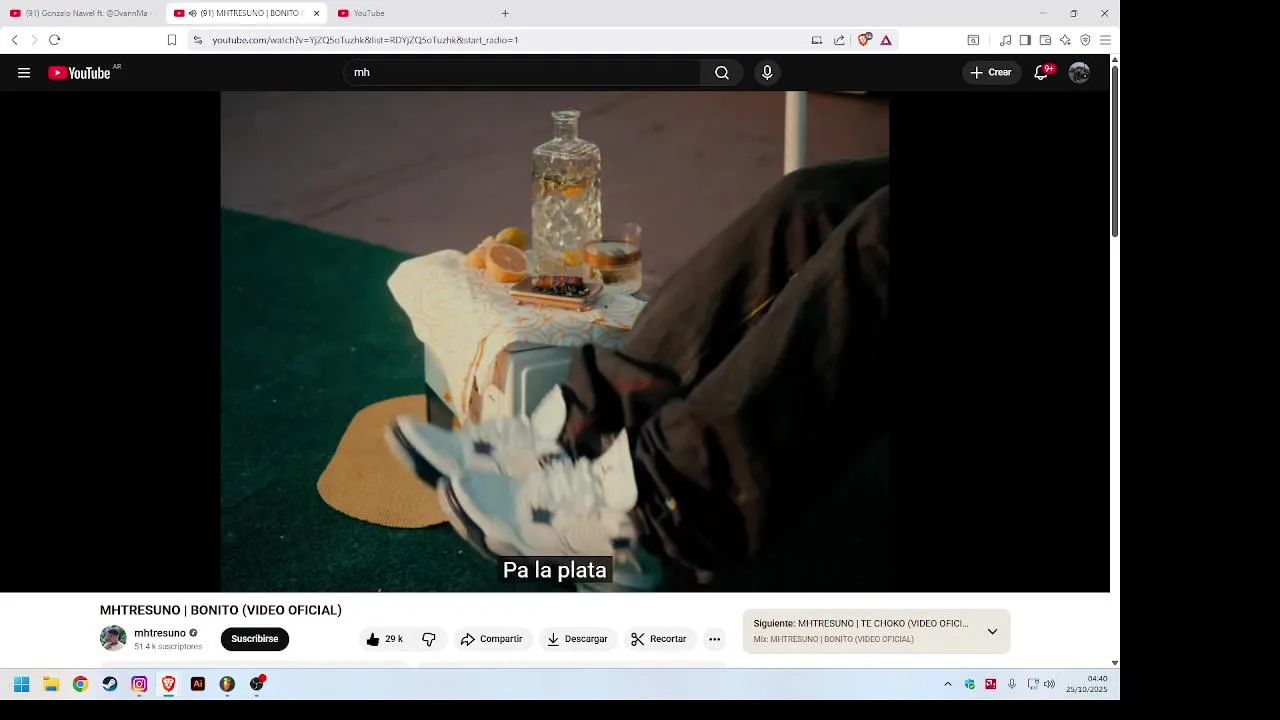1280x720 pixels.
Task: Go to YouTube home via the logo
Action: (x=79, y=73)
